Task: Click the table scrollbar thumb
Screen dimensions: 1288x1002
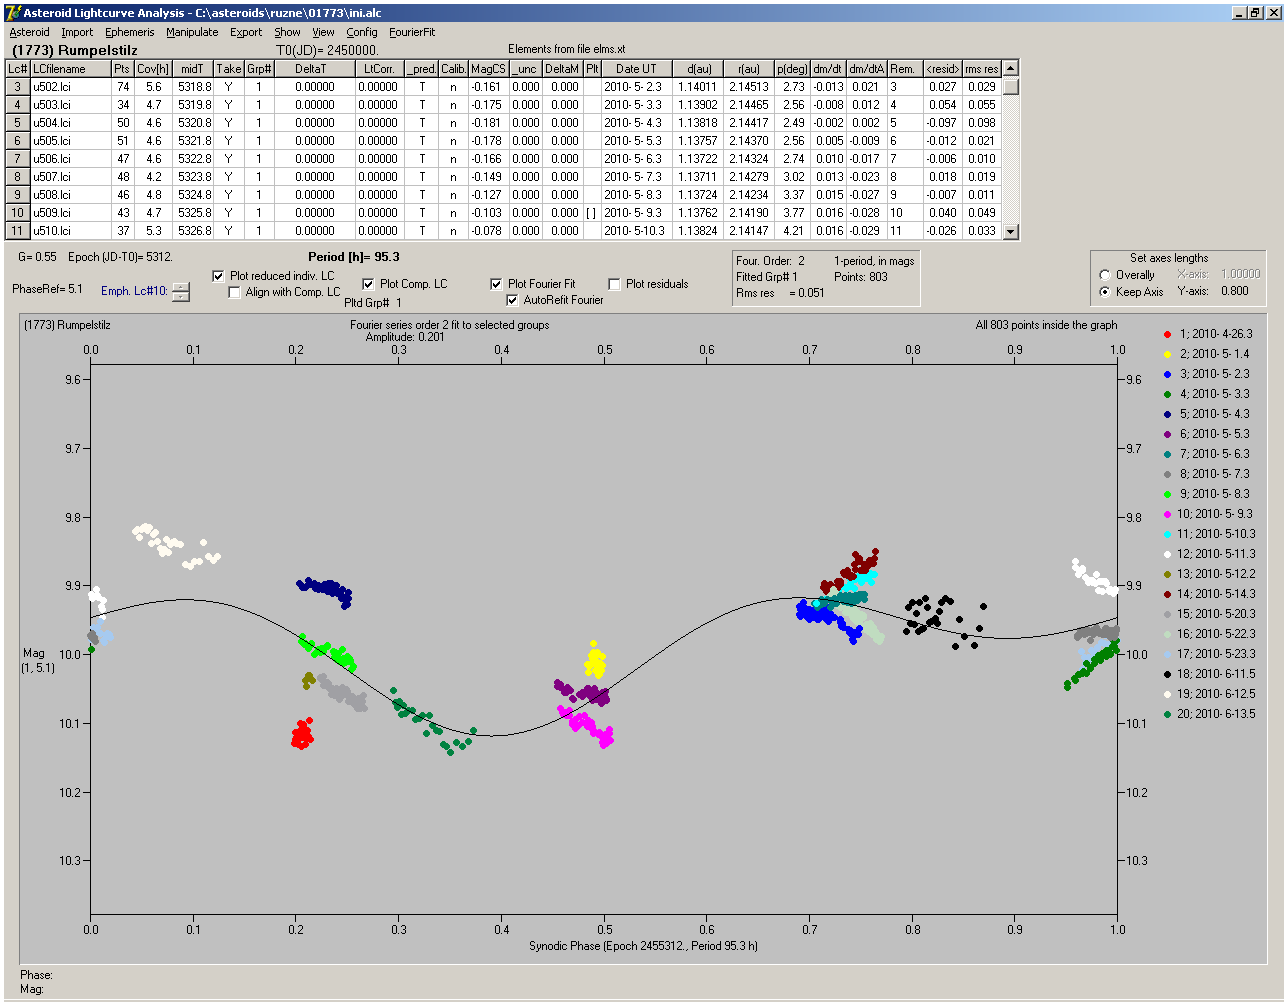Action: pyautogui.click(x=1011, y=87)
